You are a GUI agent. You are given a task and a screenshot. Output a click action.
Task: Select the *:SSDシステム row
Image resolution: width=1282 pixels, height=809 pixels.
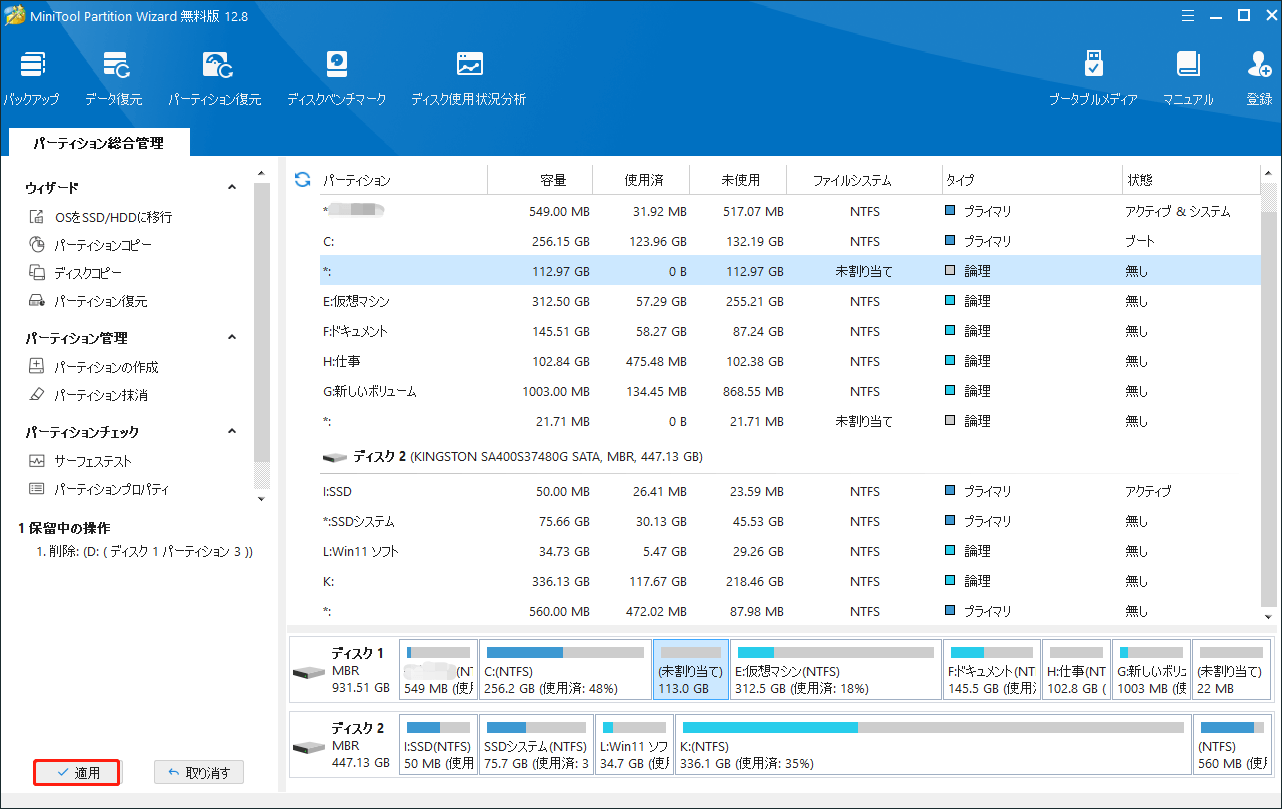coord(789,521)
